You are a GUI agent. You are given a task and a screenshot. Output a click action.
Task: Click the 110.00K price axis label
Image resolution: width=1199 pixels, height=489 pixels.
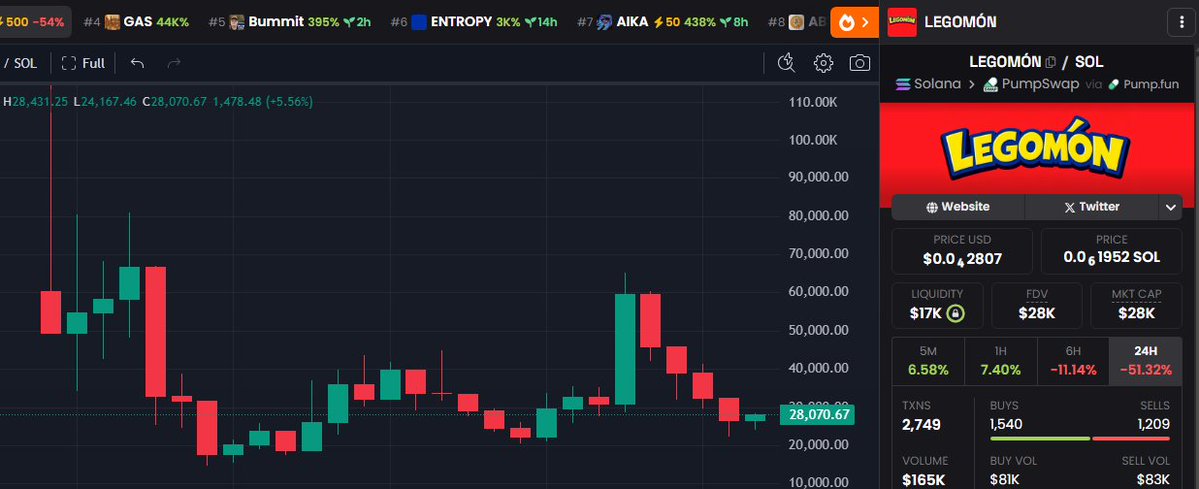(813, 102)
